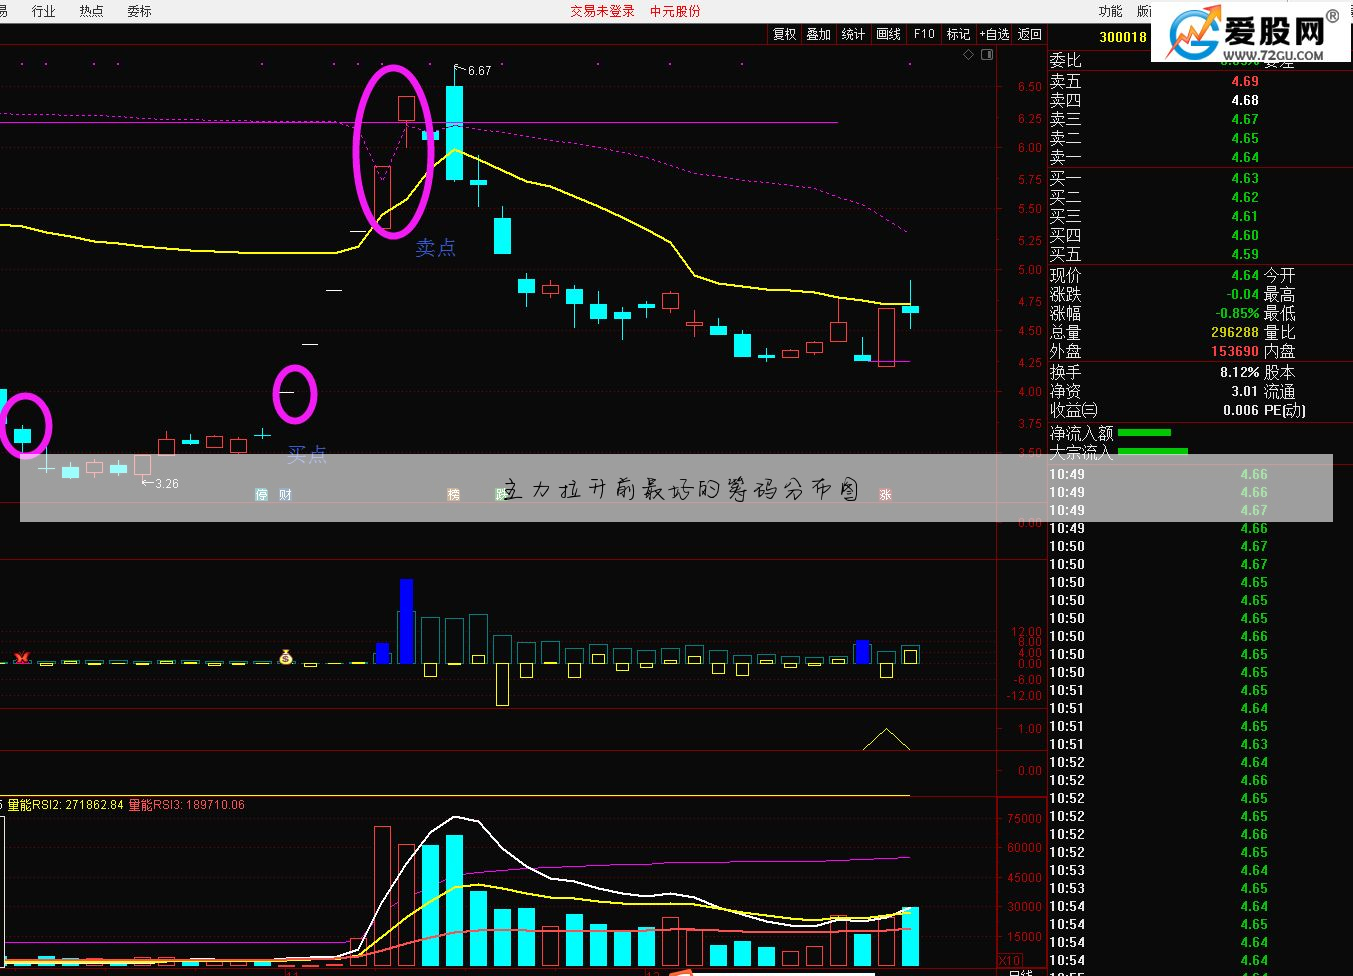This screenshot has height=976, width=1353.
Task: Select the 卖一 ask price 4.64
Action: pyautogui.click(x=1245, y=157)
